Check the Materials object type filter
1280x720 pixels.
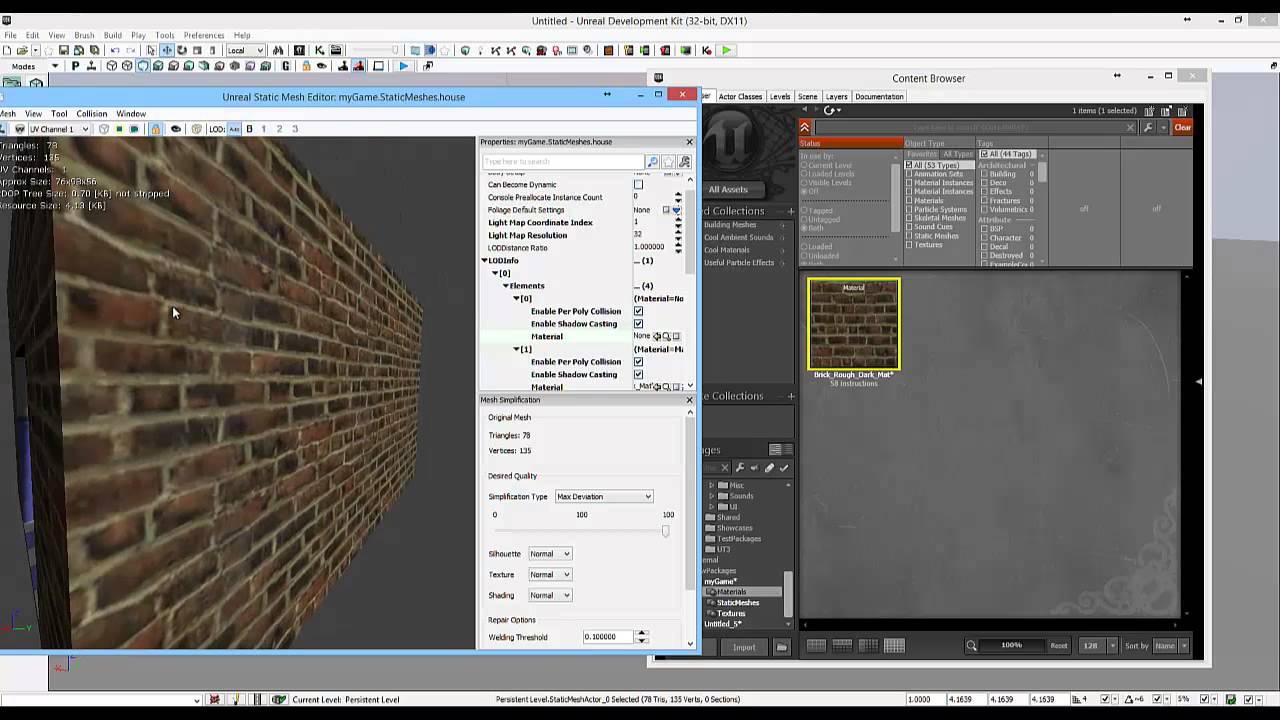pos(909,201)
